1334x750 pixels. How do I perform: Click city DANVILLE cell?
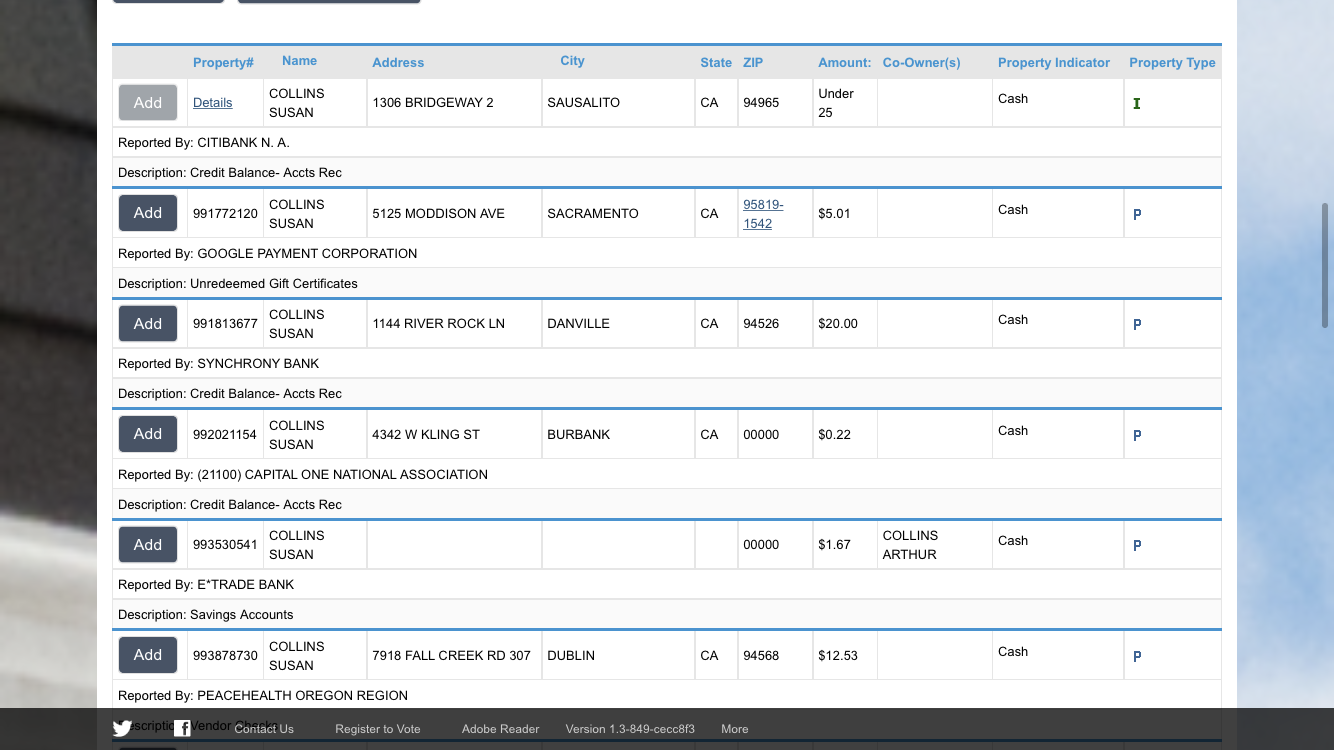point(618,323)
